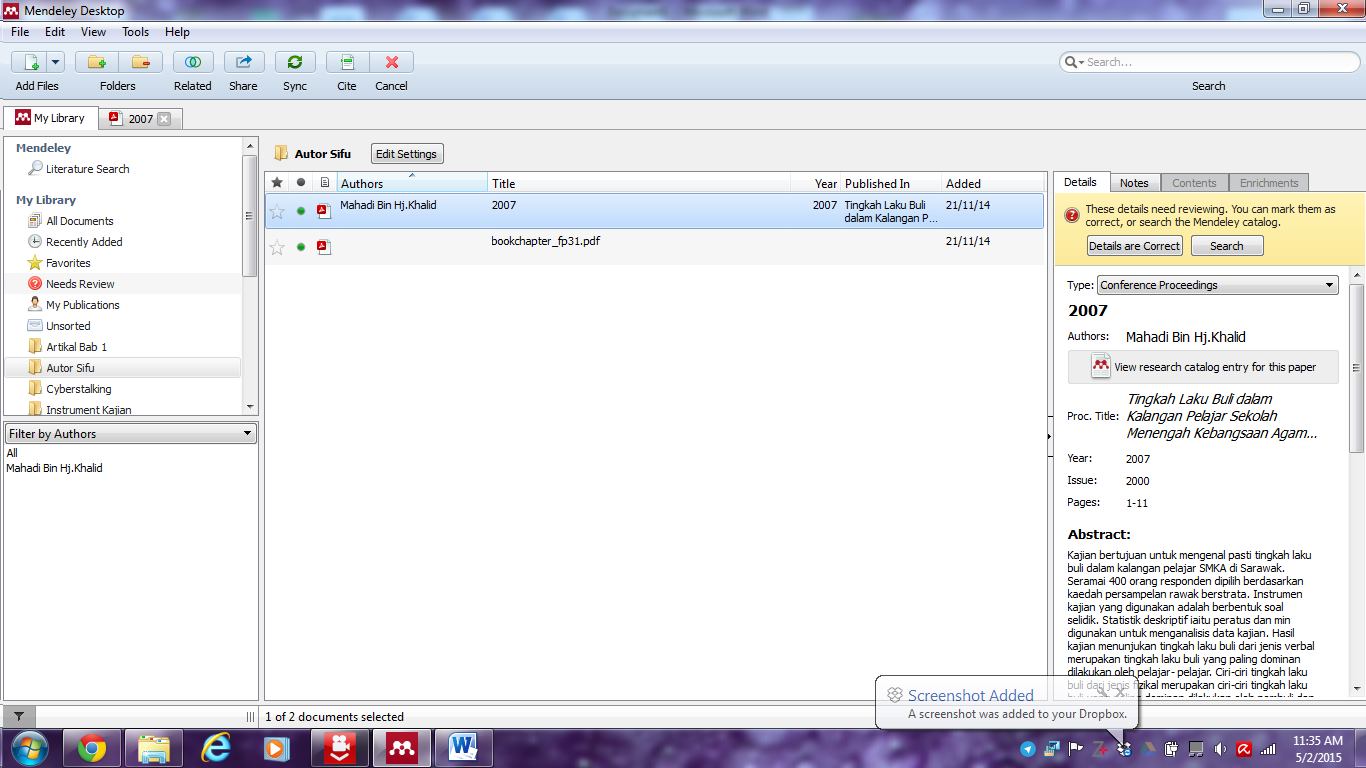Sort by the Year column header
1366x768 pixels.
pos(815,183)
